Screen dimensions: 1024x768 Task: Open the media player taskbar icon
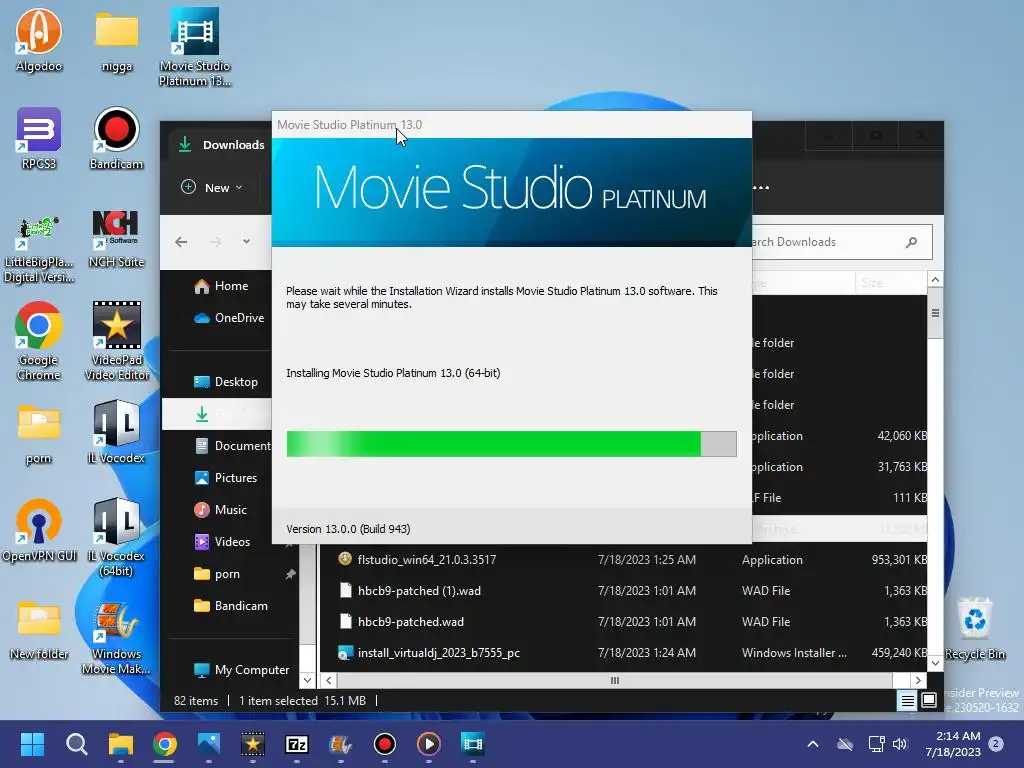(x=428, y=744)
